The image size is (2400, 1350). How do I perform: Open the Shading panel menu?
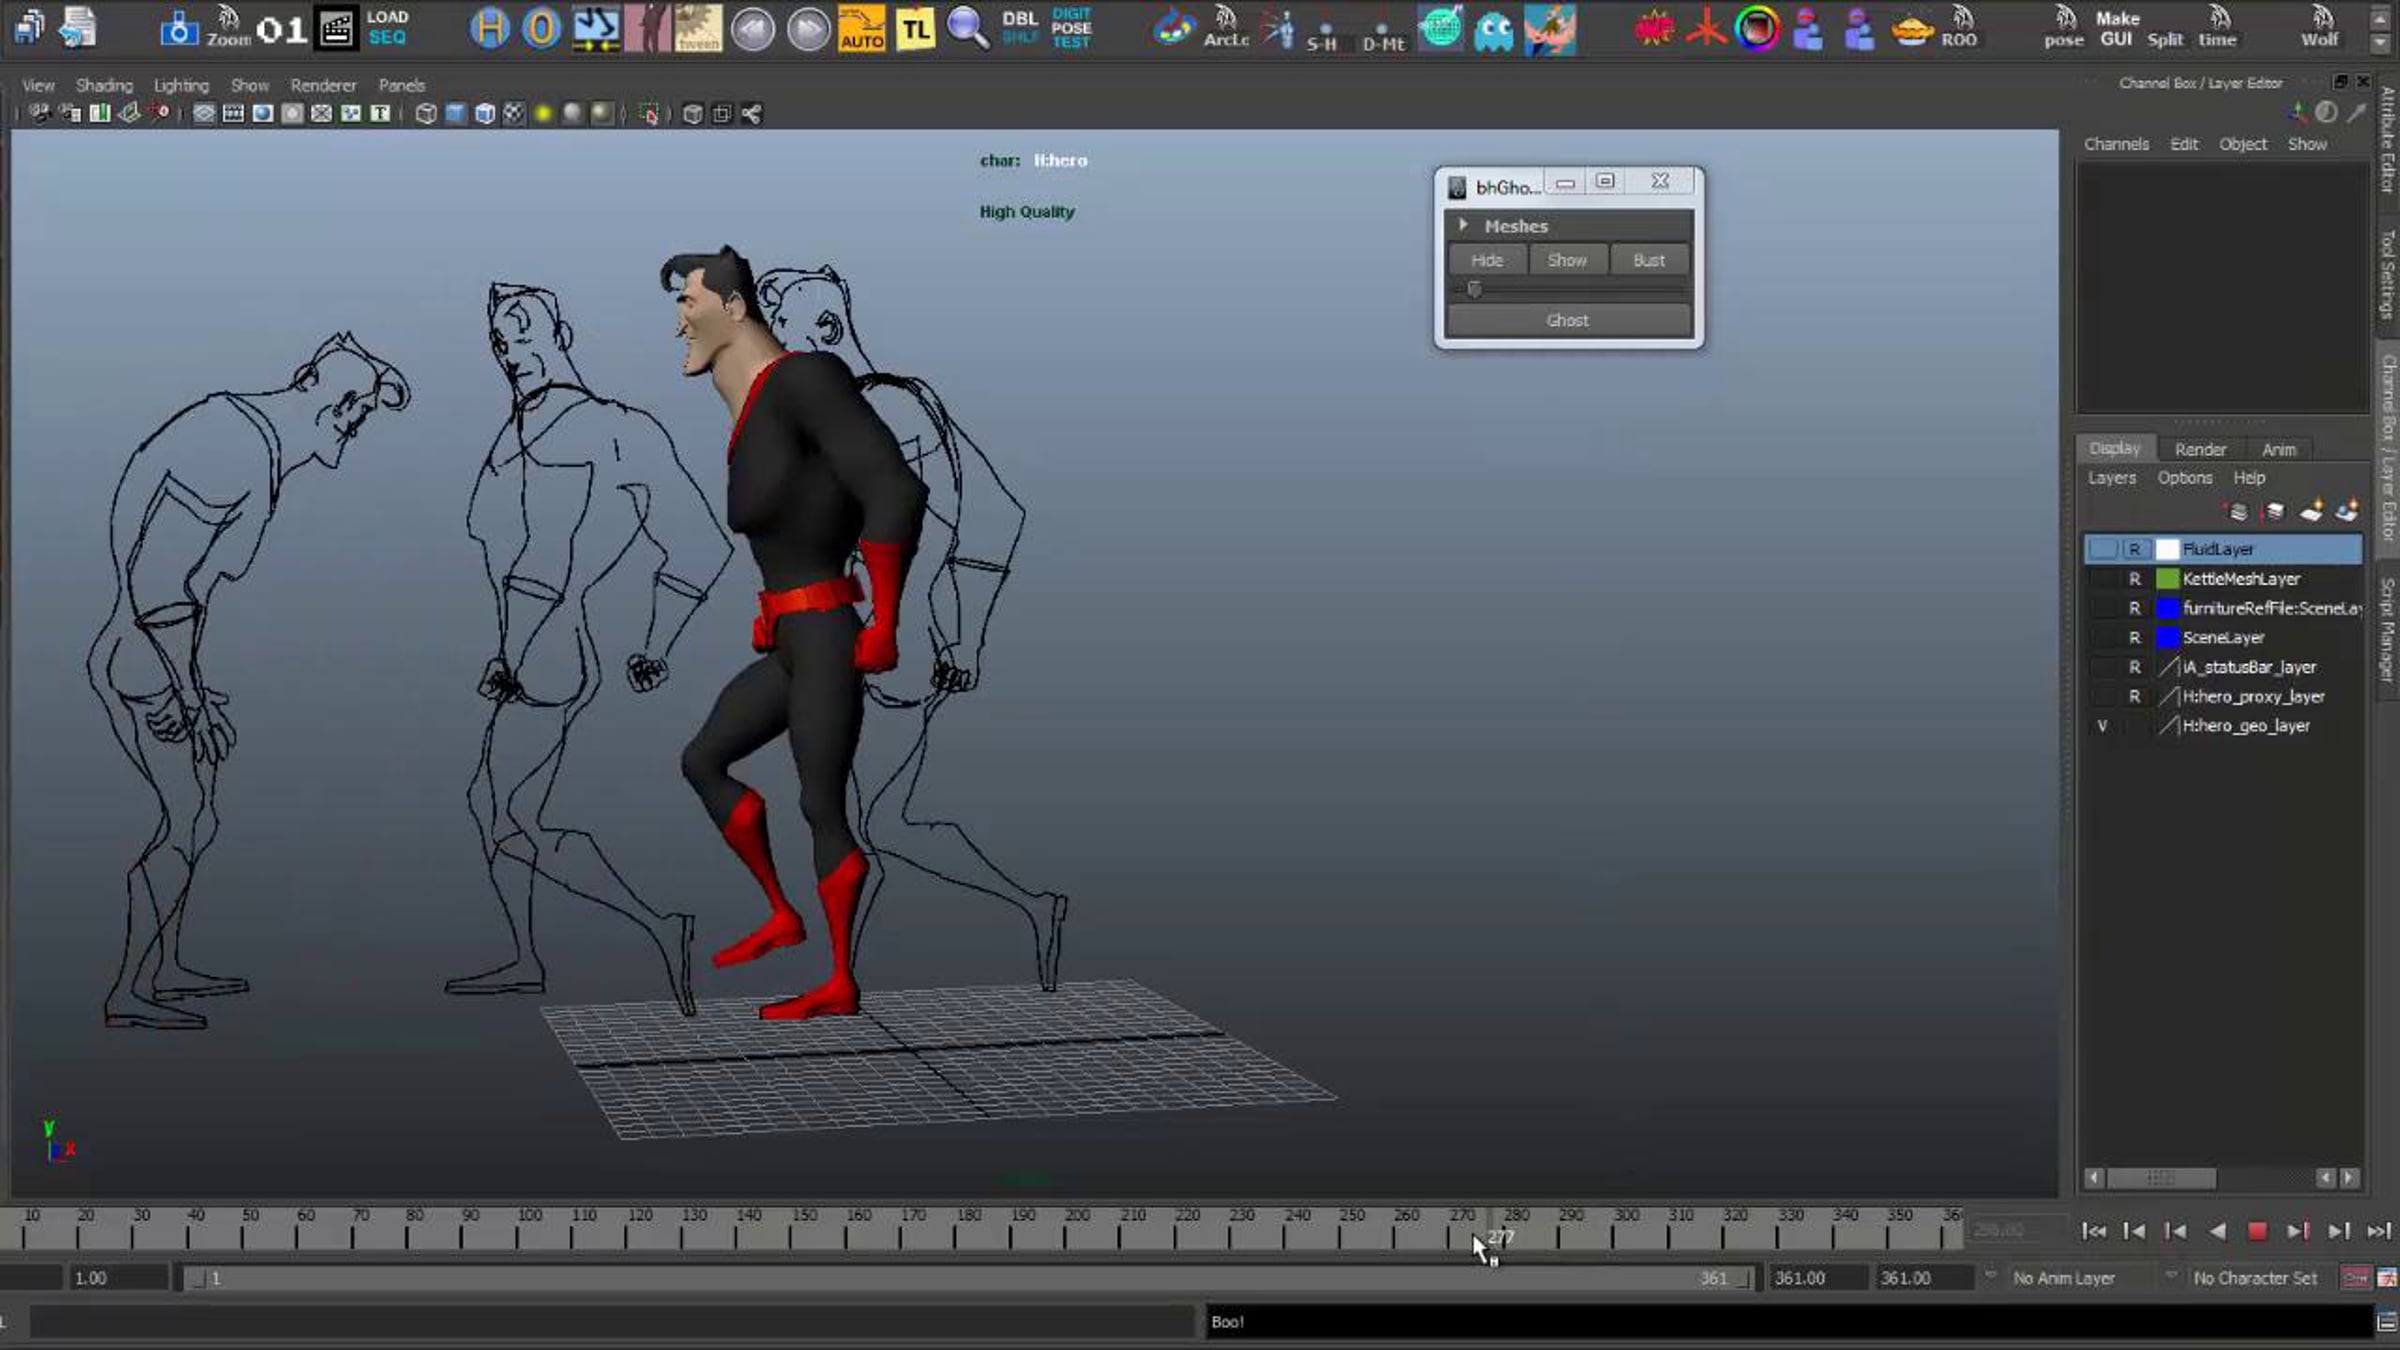[x=104, y=85]
